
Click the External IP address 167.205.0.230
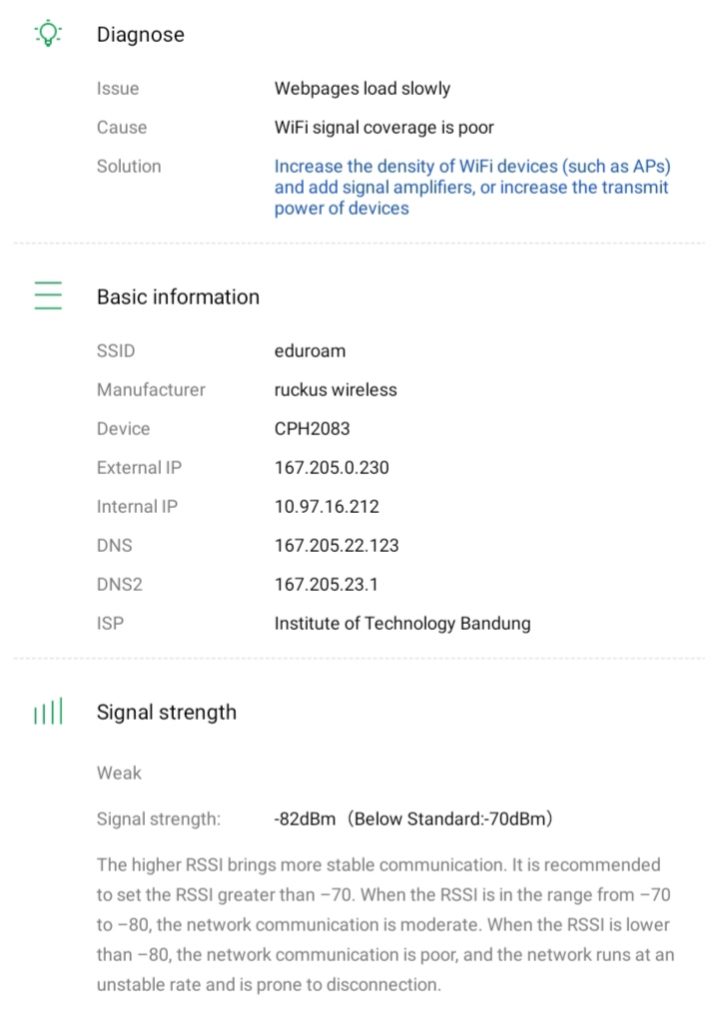(331, 467)
